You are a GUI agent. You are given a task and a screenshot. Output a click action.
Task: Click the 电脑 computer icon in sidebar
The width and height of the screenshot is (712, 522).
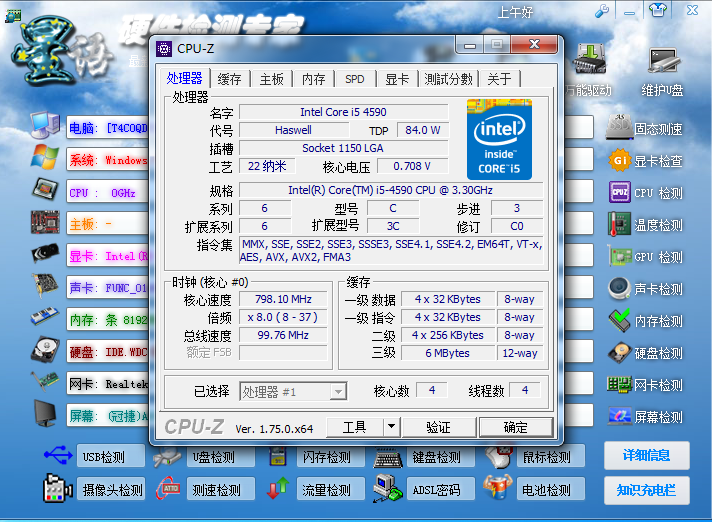click(45, 125)
